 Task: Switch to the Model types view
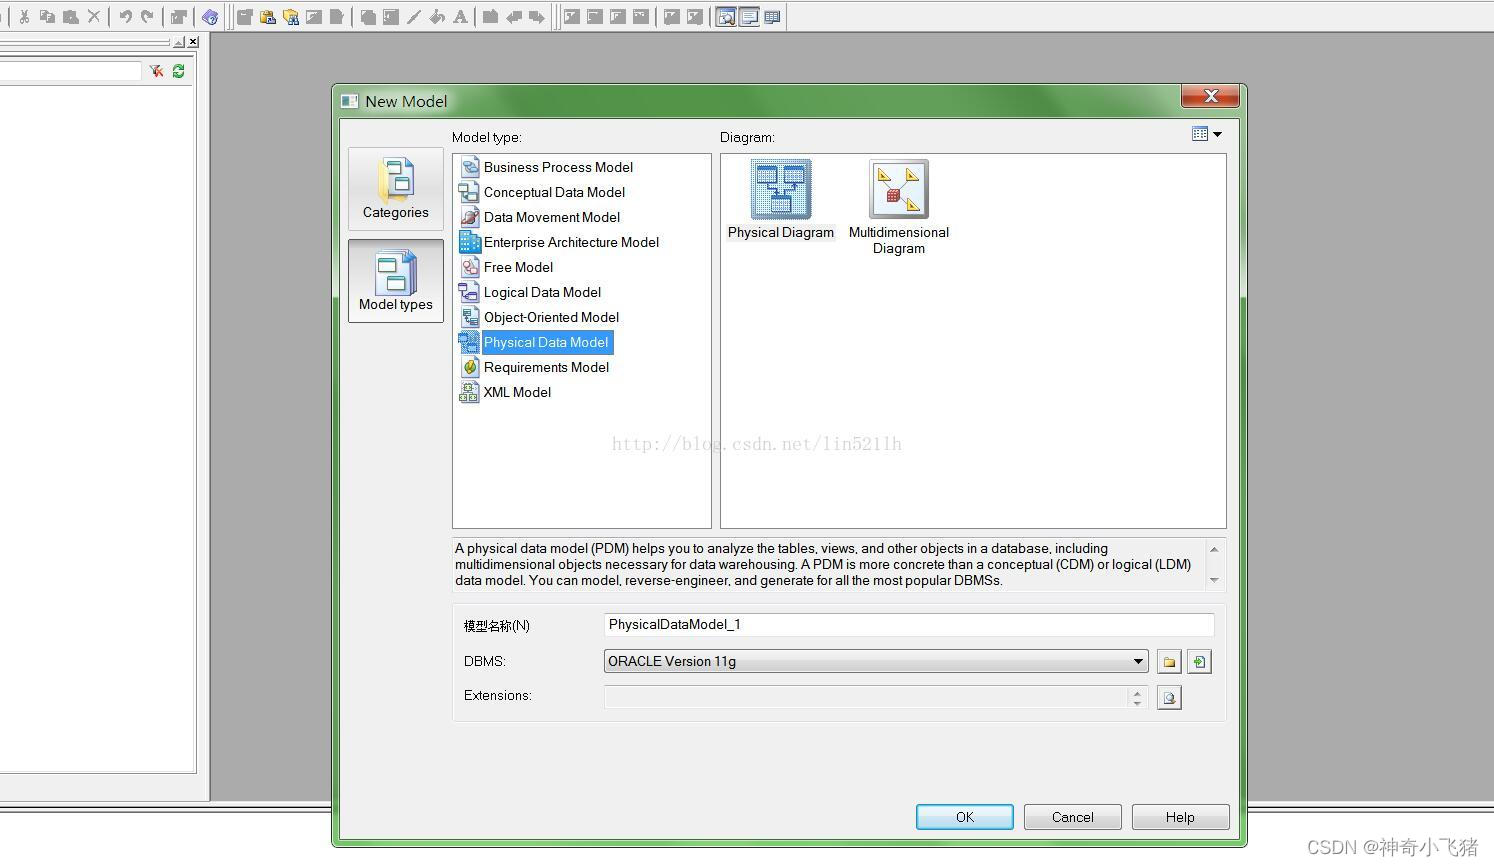[x=395, y=280]
